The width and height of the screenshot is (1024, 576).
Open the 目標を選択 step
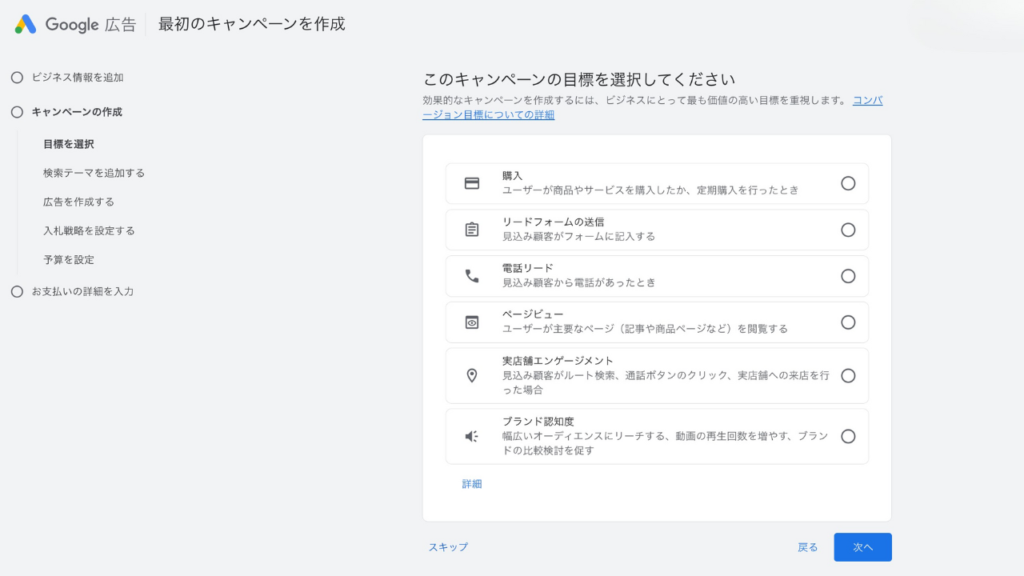(x=69, y=143)
